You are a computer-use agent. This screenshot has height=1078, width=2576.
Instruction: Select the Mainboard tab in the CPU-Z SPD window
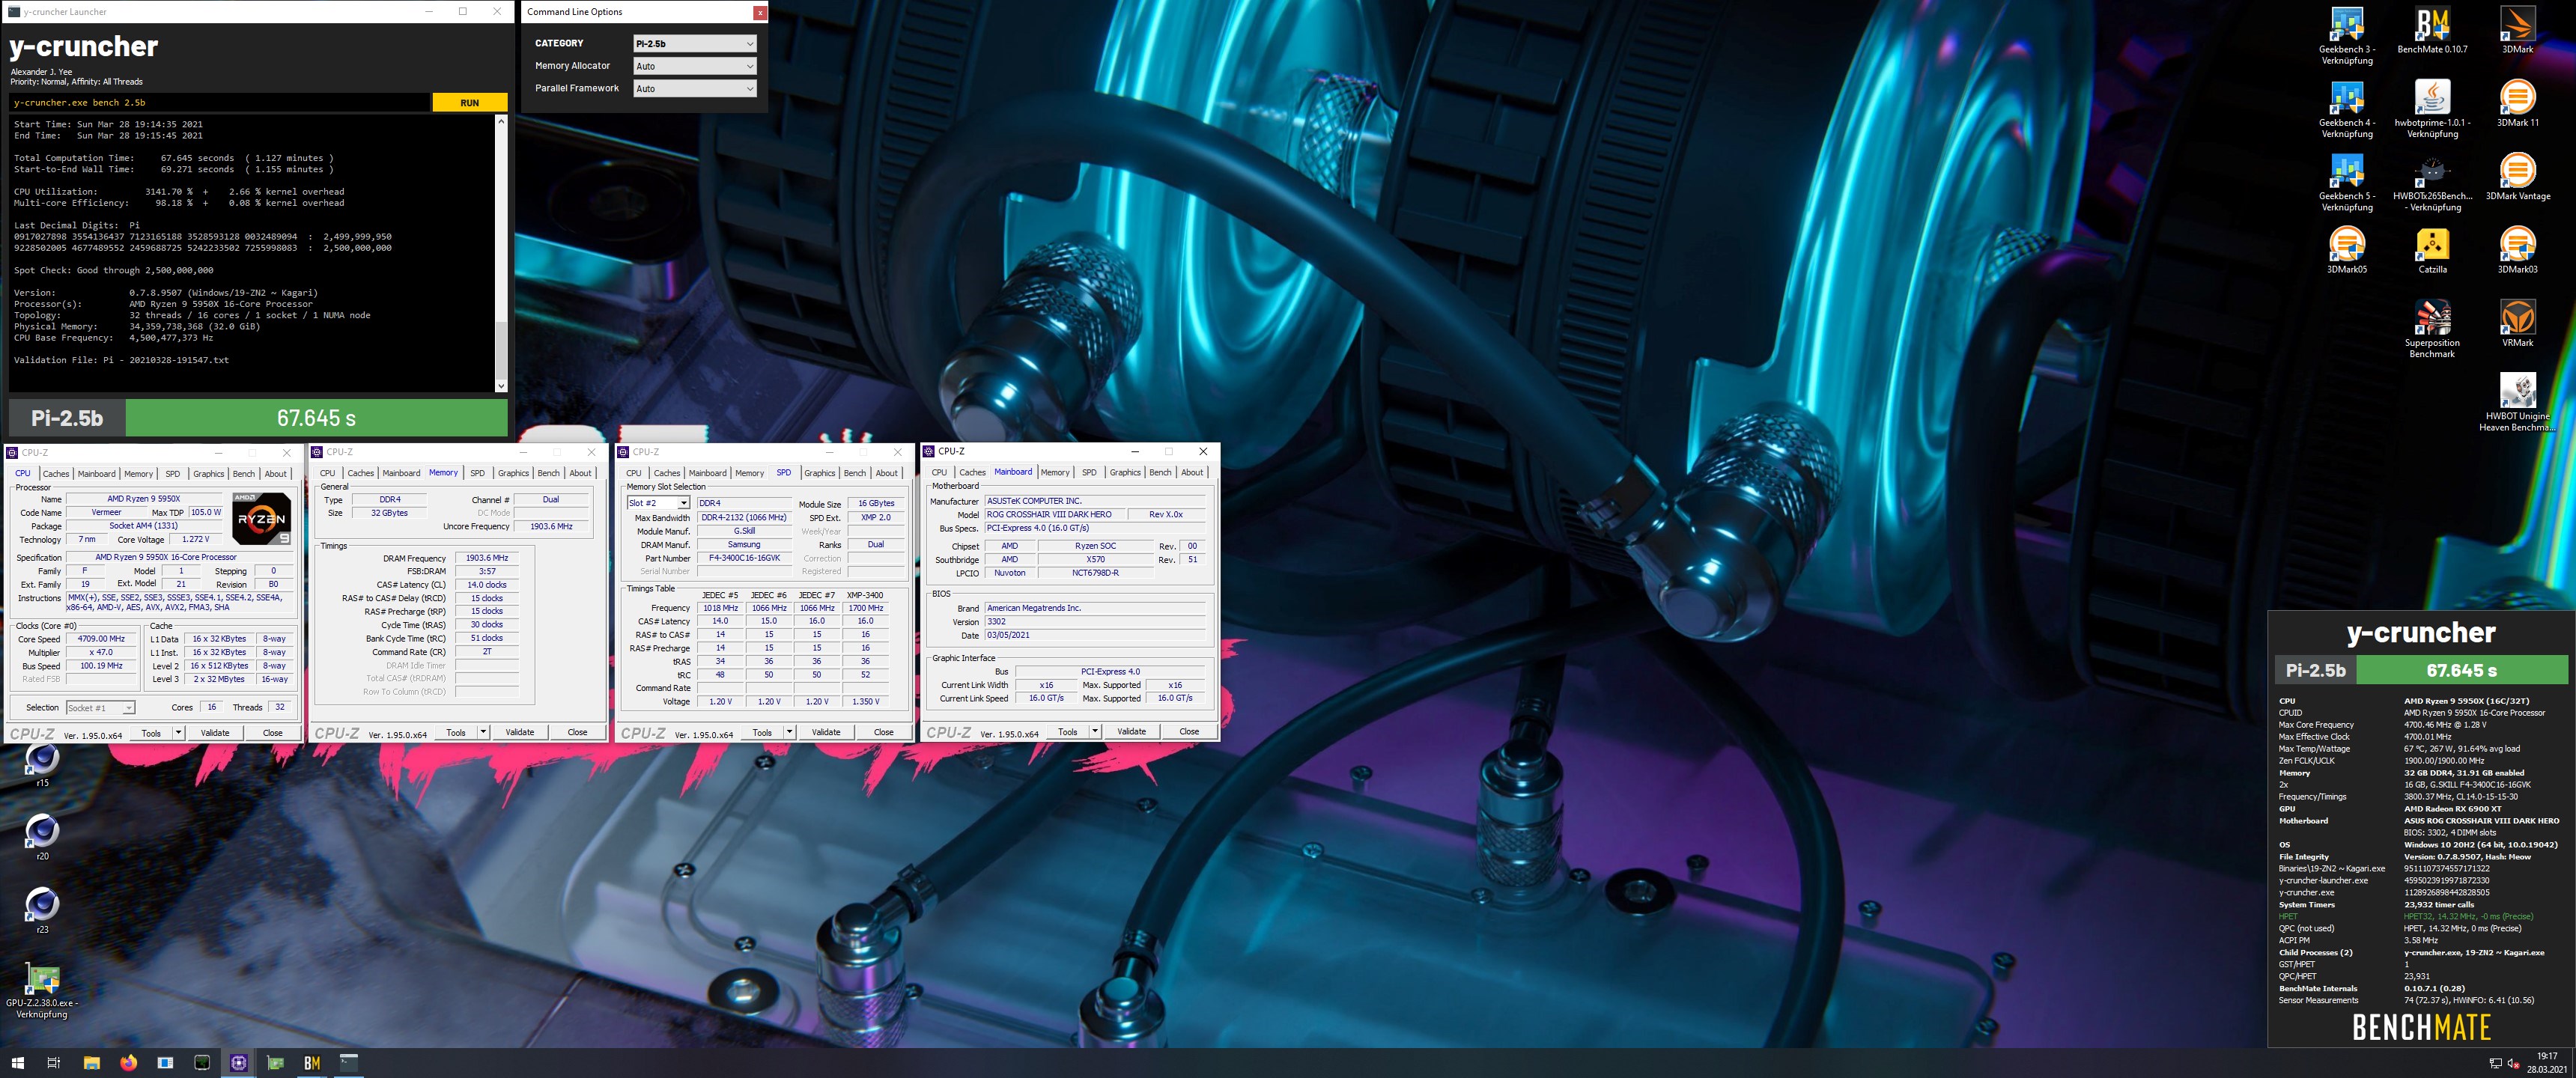pyautogui.click(x=707, y=474)
